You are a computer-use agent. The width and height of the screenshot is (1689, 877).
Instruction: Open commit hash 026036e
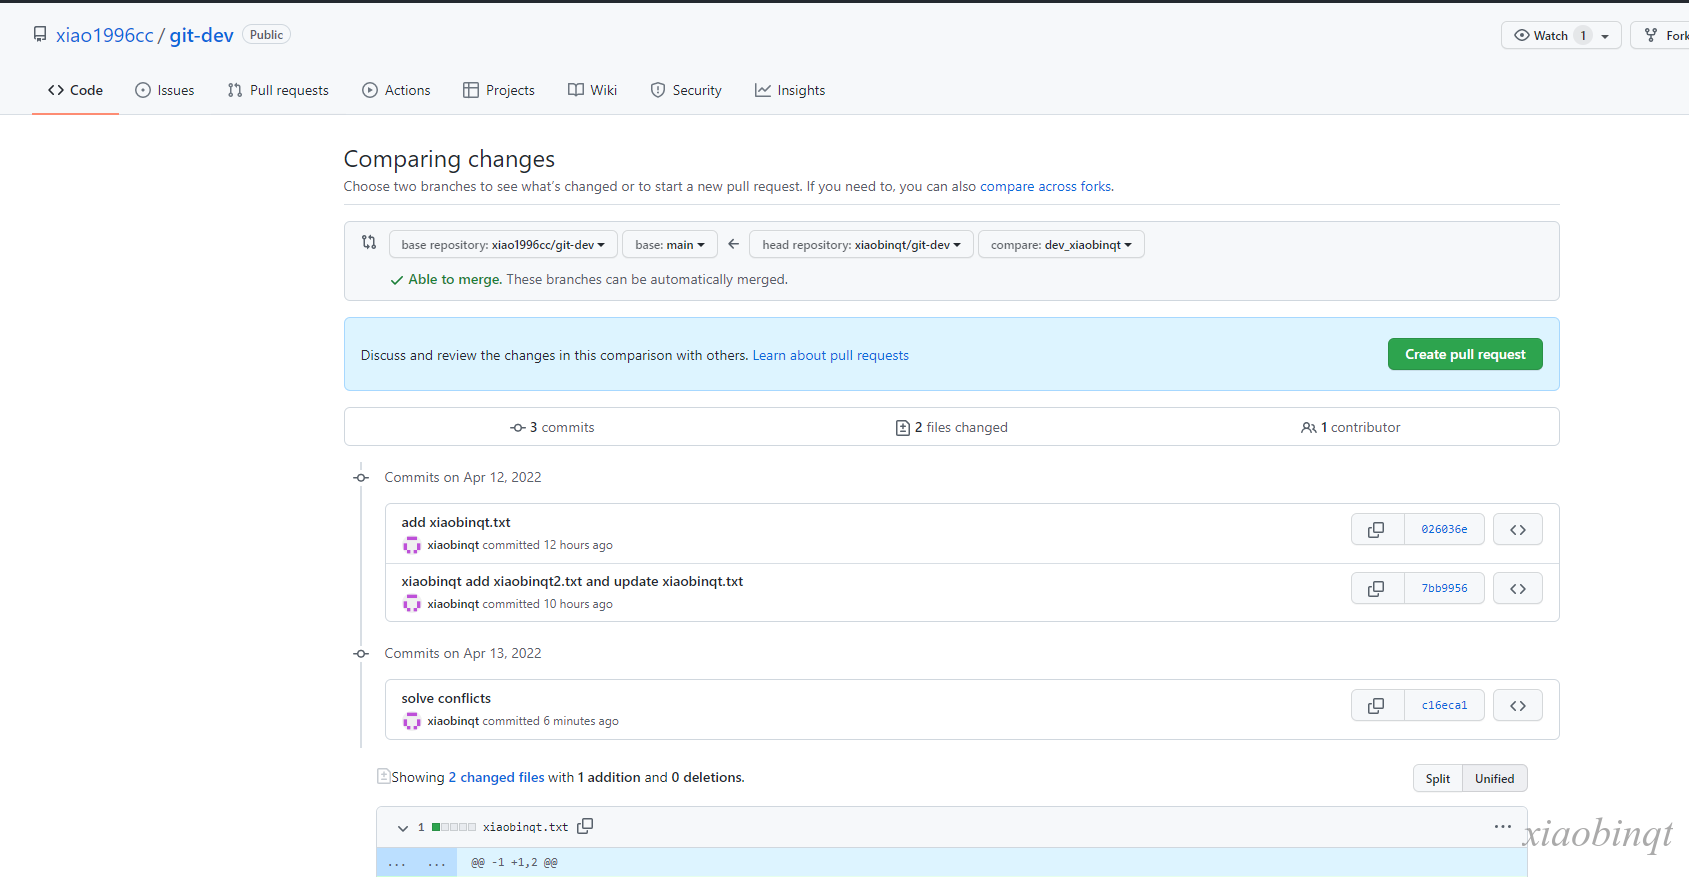point(1444,529)
